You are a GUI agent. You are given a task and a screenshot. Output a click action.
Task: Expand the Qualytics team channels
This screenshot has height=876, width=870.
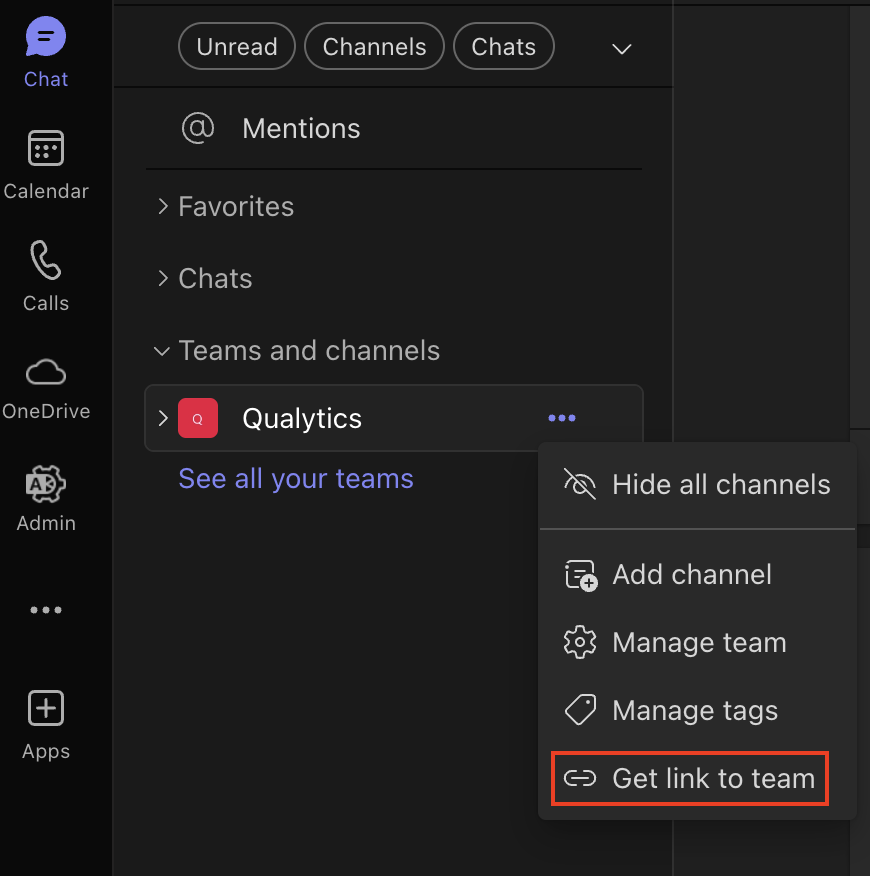tap(163, 418)
